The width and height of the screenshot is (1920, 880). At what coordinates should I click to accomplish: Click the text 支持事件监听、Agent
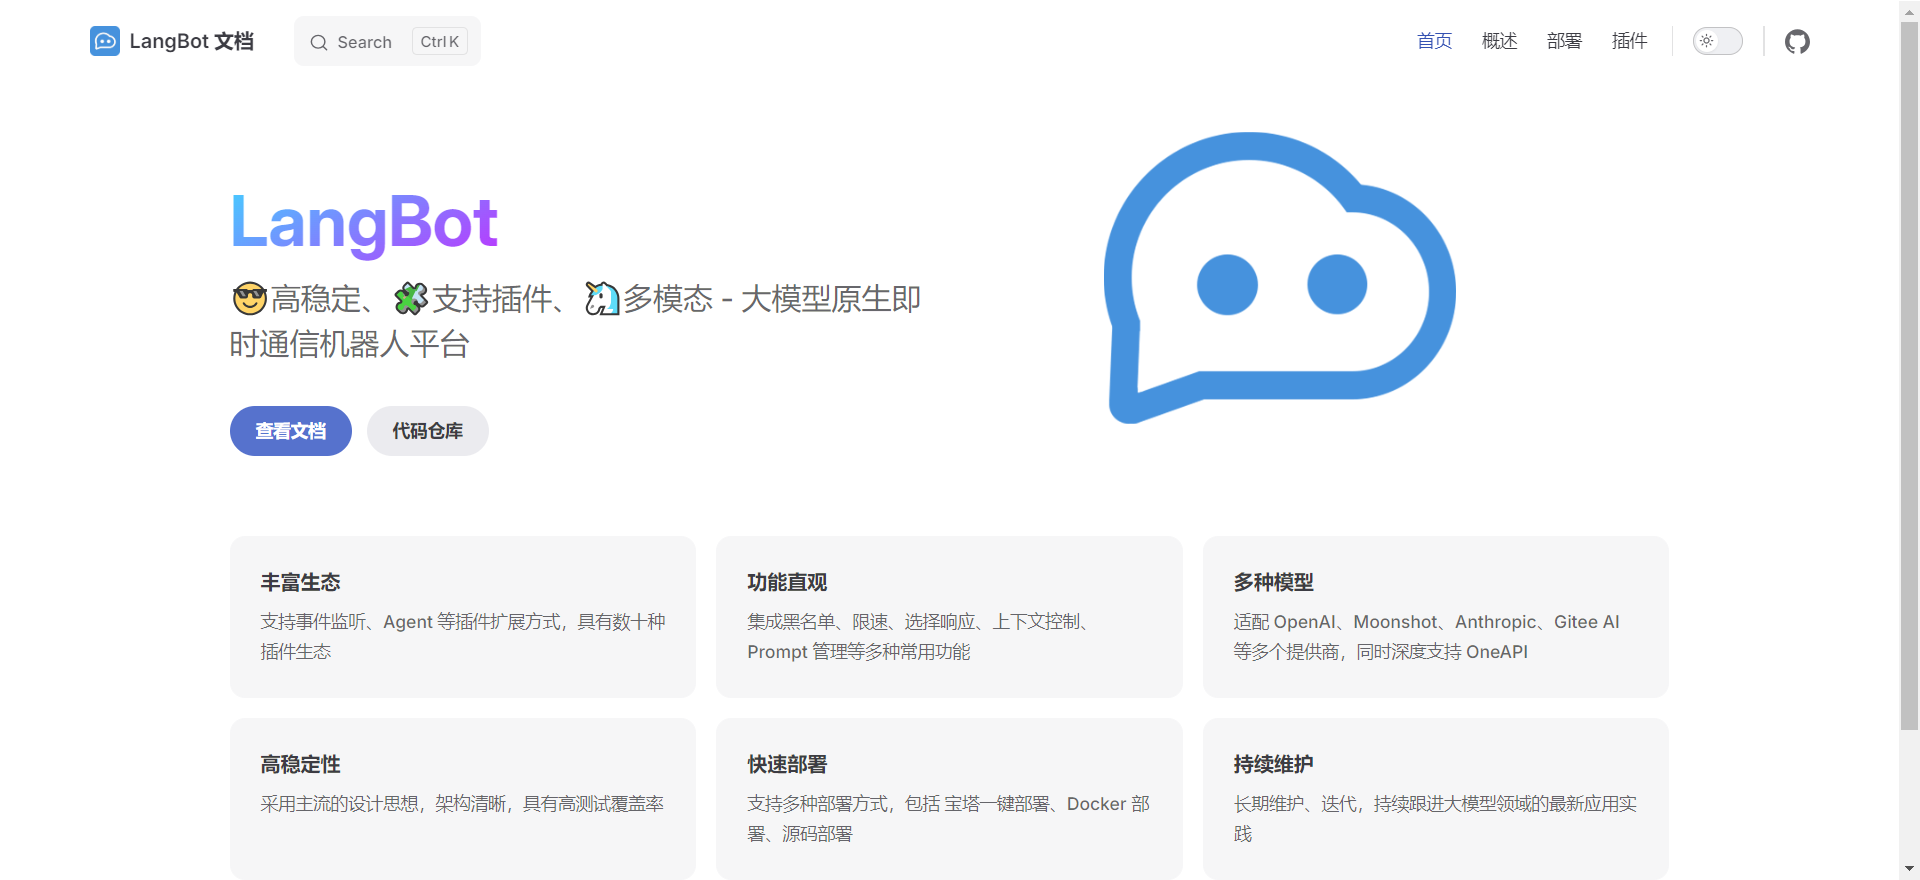(463, 637)
